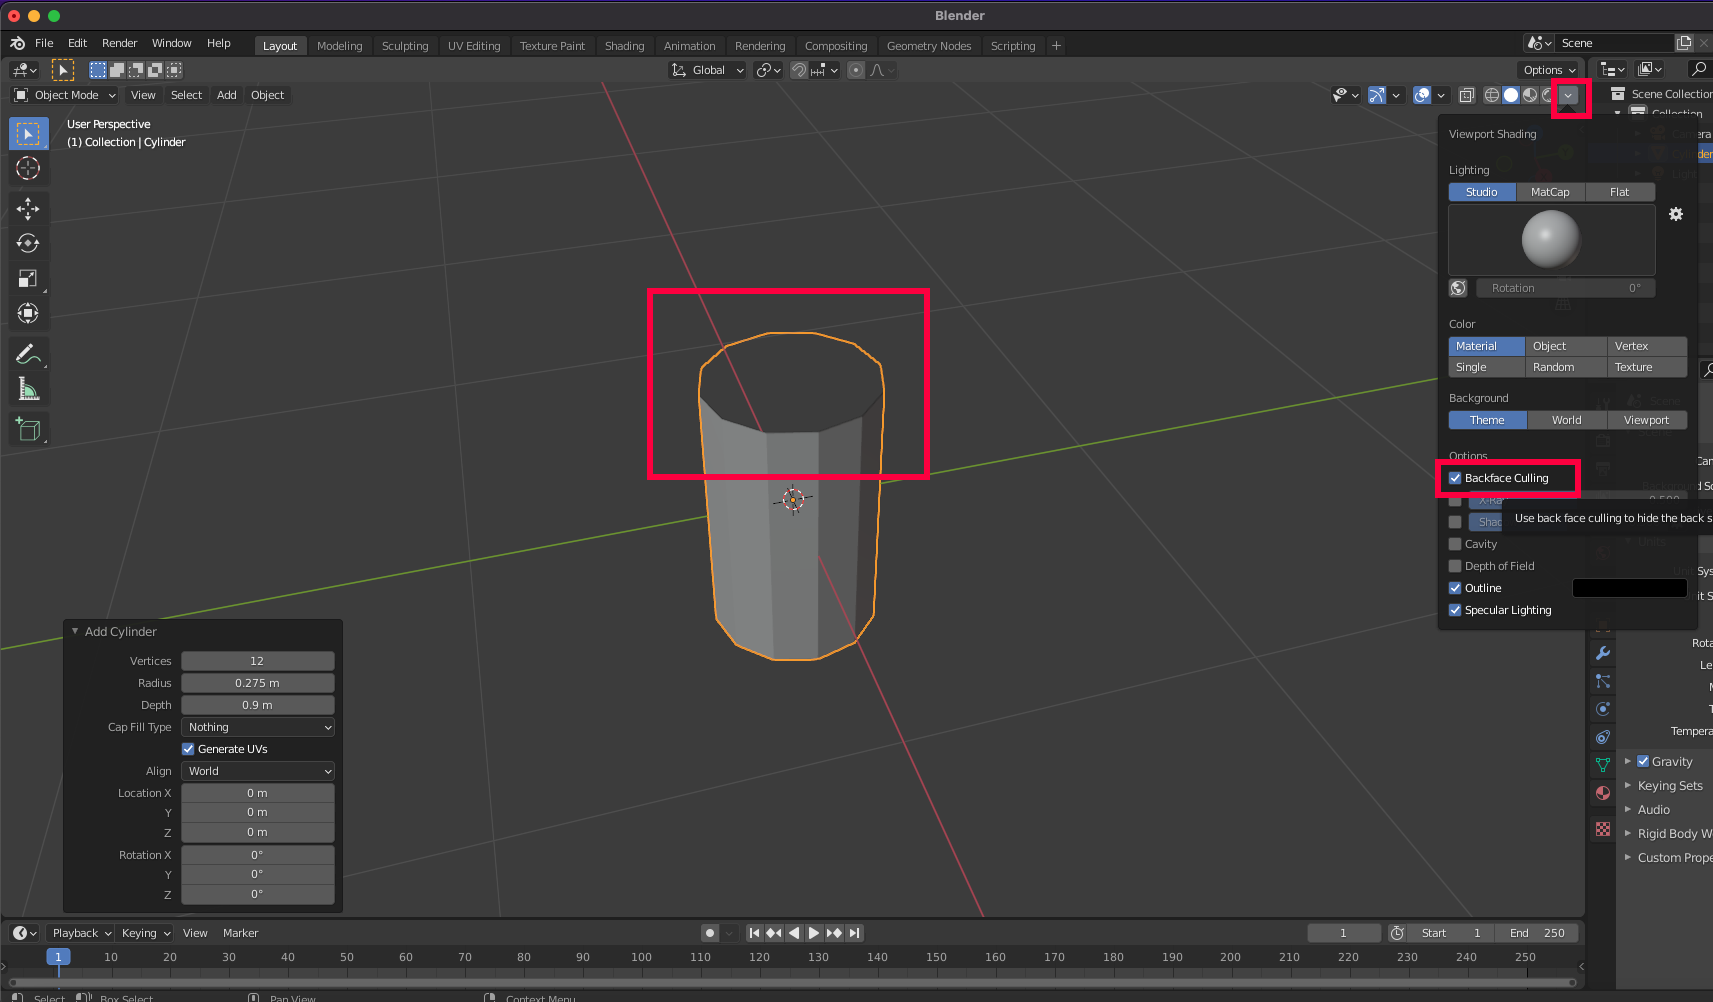The image size is (1713, 1002).
Task: Switch to the Modeling workspace tab
Action: tap(340, 46)
